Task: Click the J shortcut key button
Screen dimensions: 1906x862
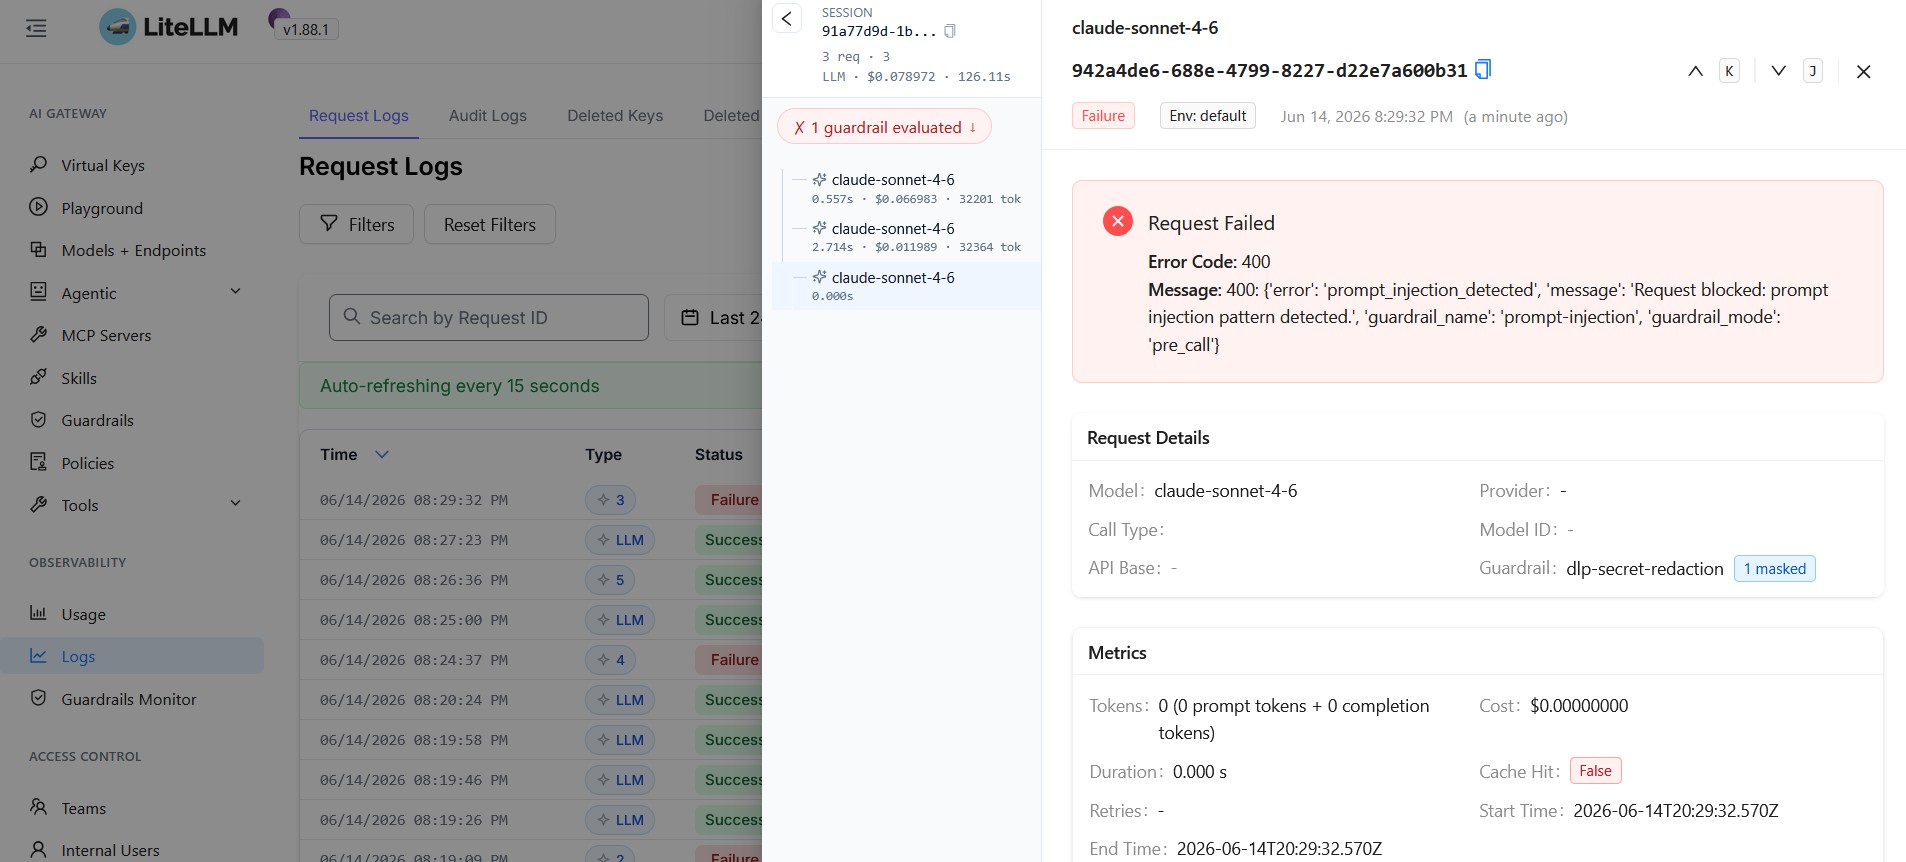Action: 1812,71
